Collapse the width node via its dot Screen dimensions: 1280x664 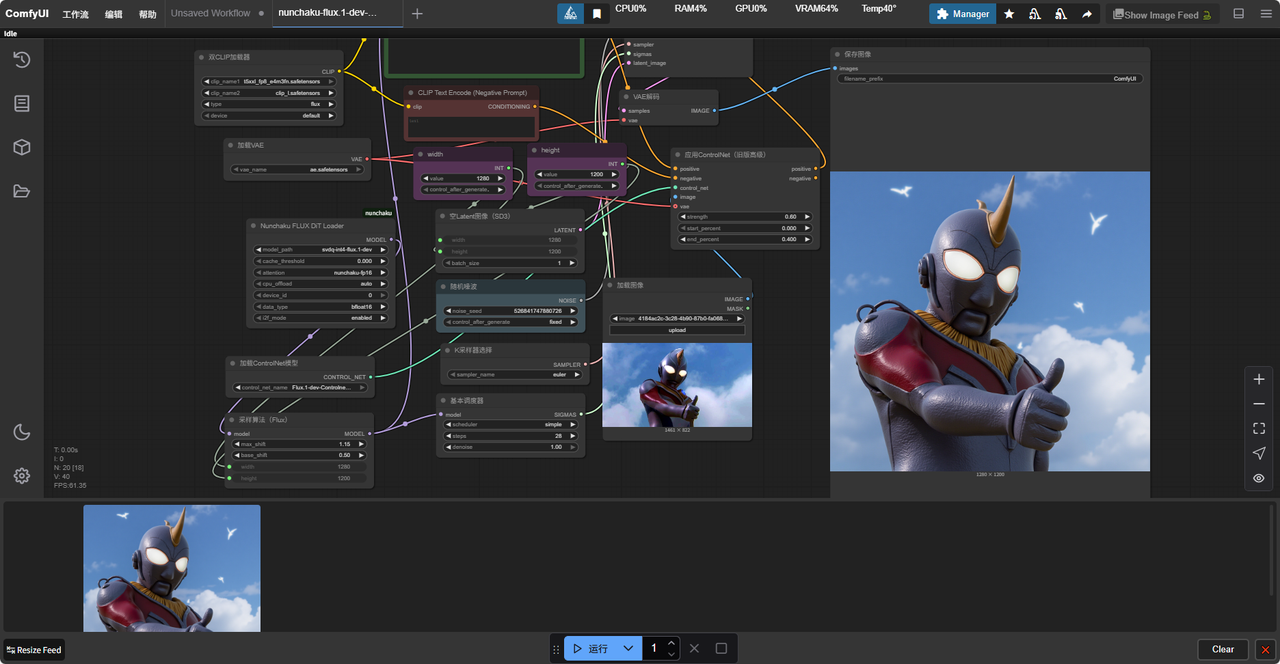click(x=421, y=154)
